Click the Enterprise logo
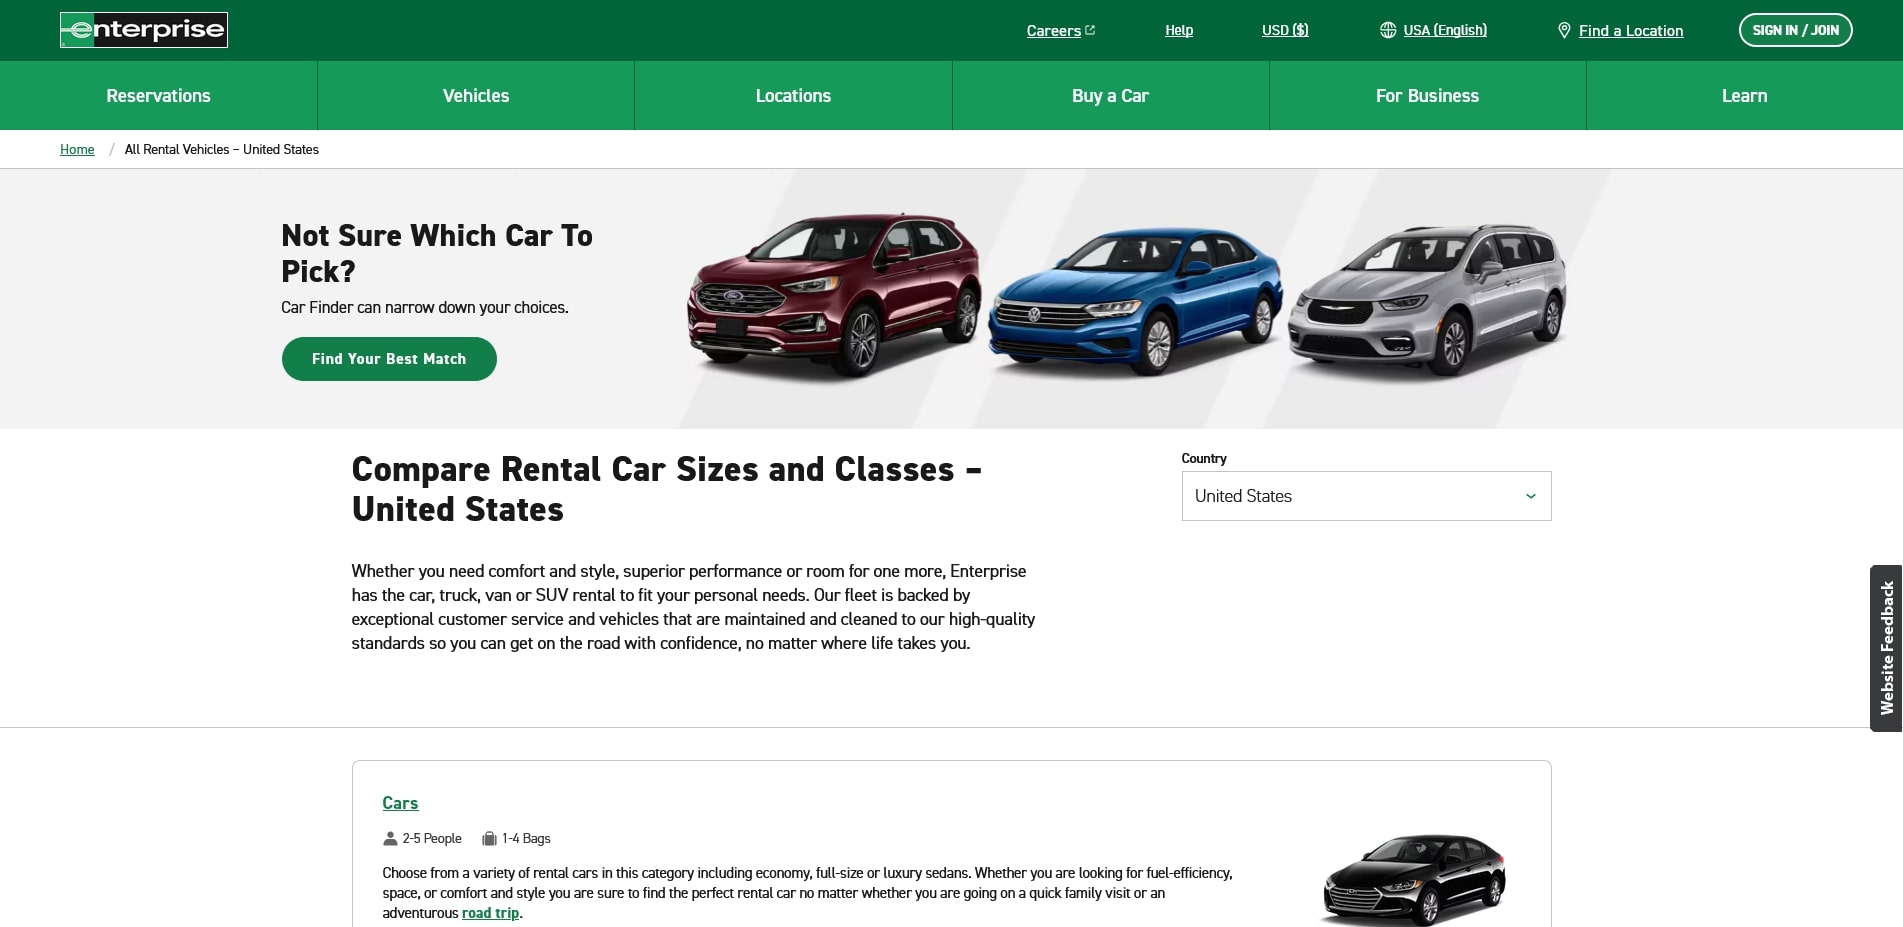 click(x=144, y=30)
